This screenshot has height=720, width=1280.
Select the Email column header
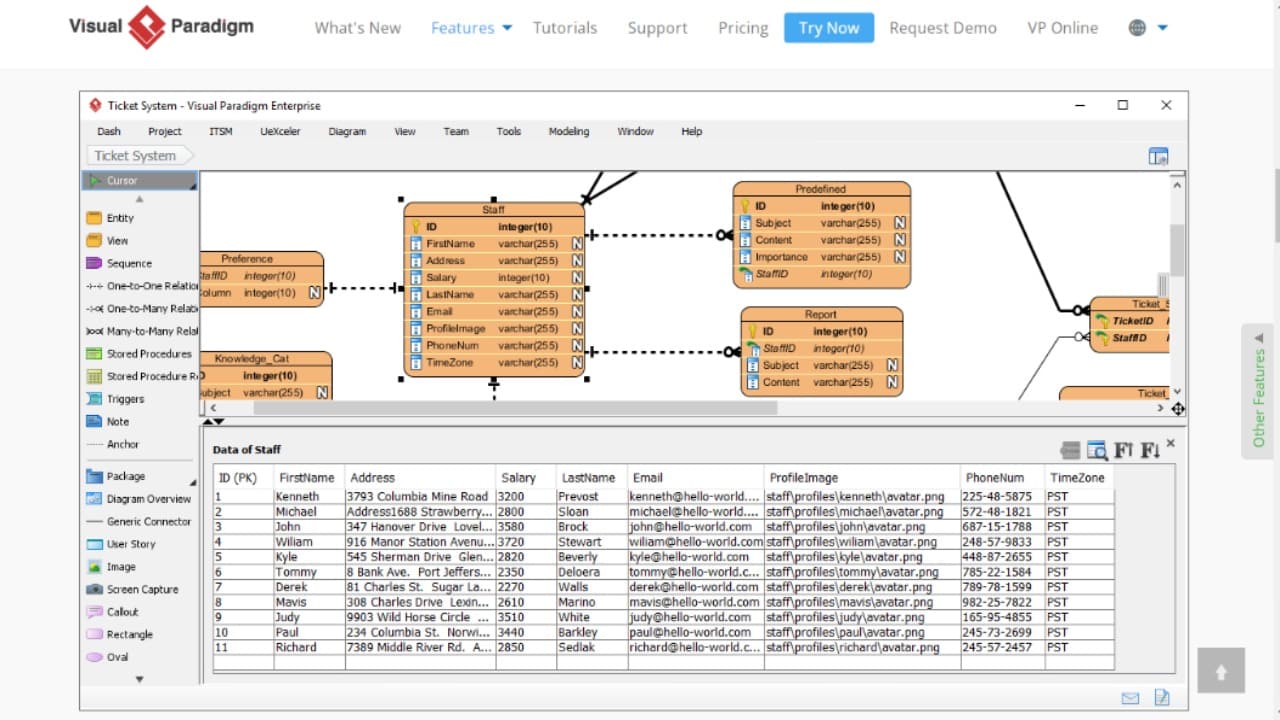[x=696, y=478]
